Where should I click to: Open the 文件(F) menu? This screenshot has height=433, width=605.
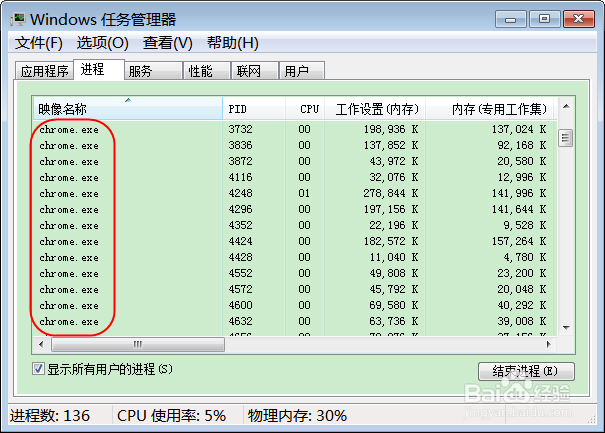point(39,43)
